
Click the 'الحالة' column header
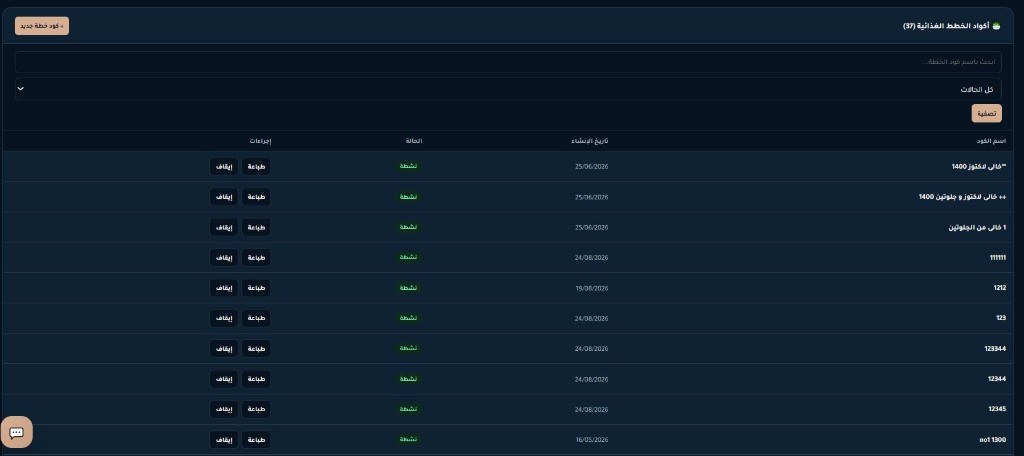pyautogui.click(x=414, y=141)
